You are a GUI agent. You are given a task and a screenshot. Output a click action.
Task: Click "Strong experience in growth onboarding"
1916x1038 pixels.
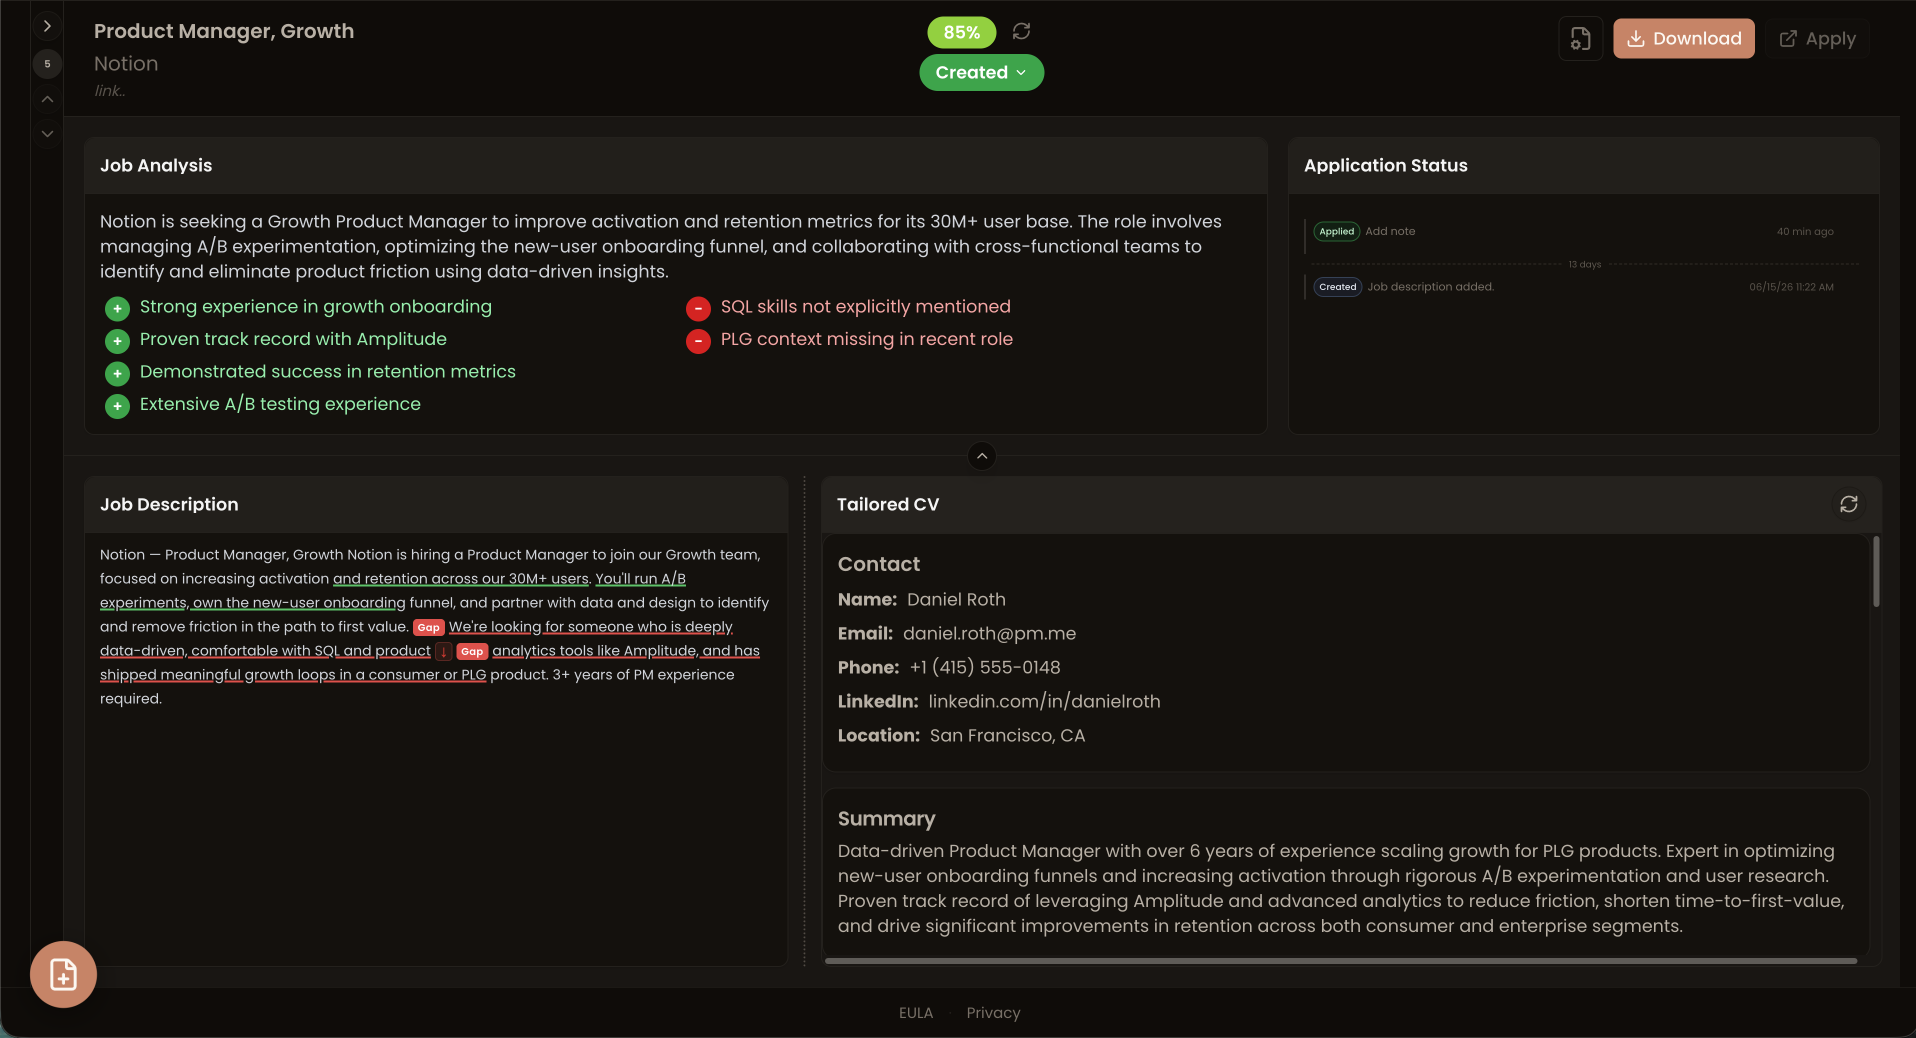[x=316, y=306]
